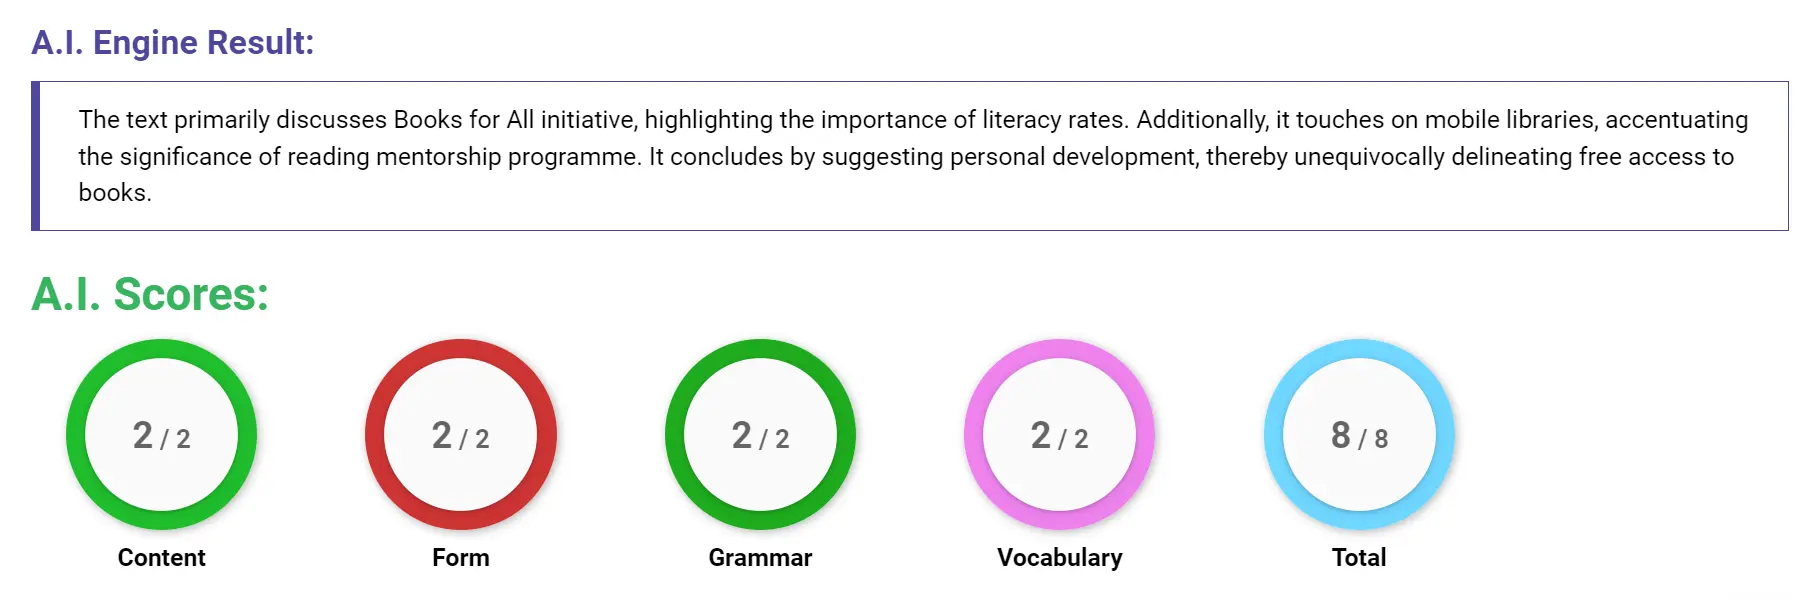Select the Form label text
The height and width of the screenshot is (600, 1800).
pyautogui.click(x=461, y=558)
